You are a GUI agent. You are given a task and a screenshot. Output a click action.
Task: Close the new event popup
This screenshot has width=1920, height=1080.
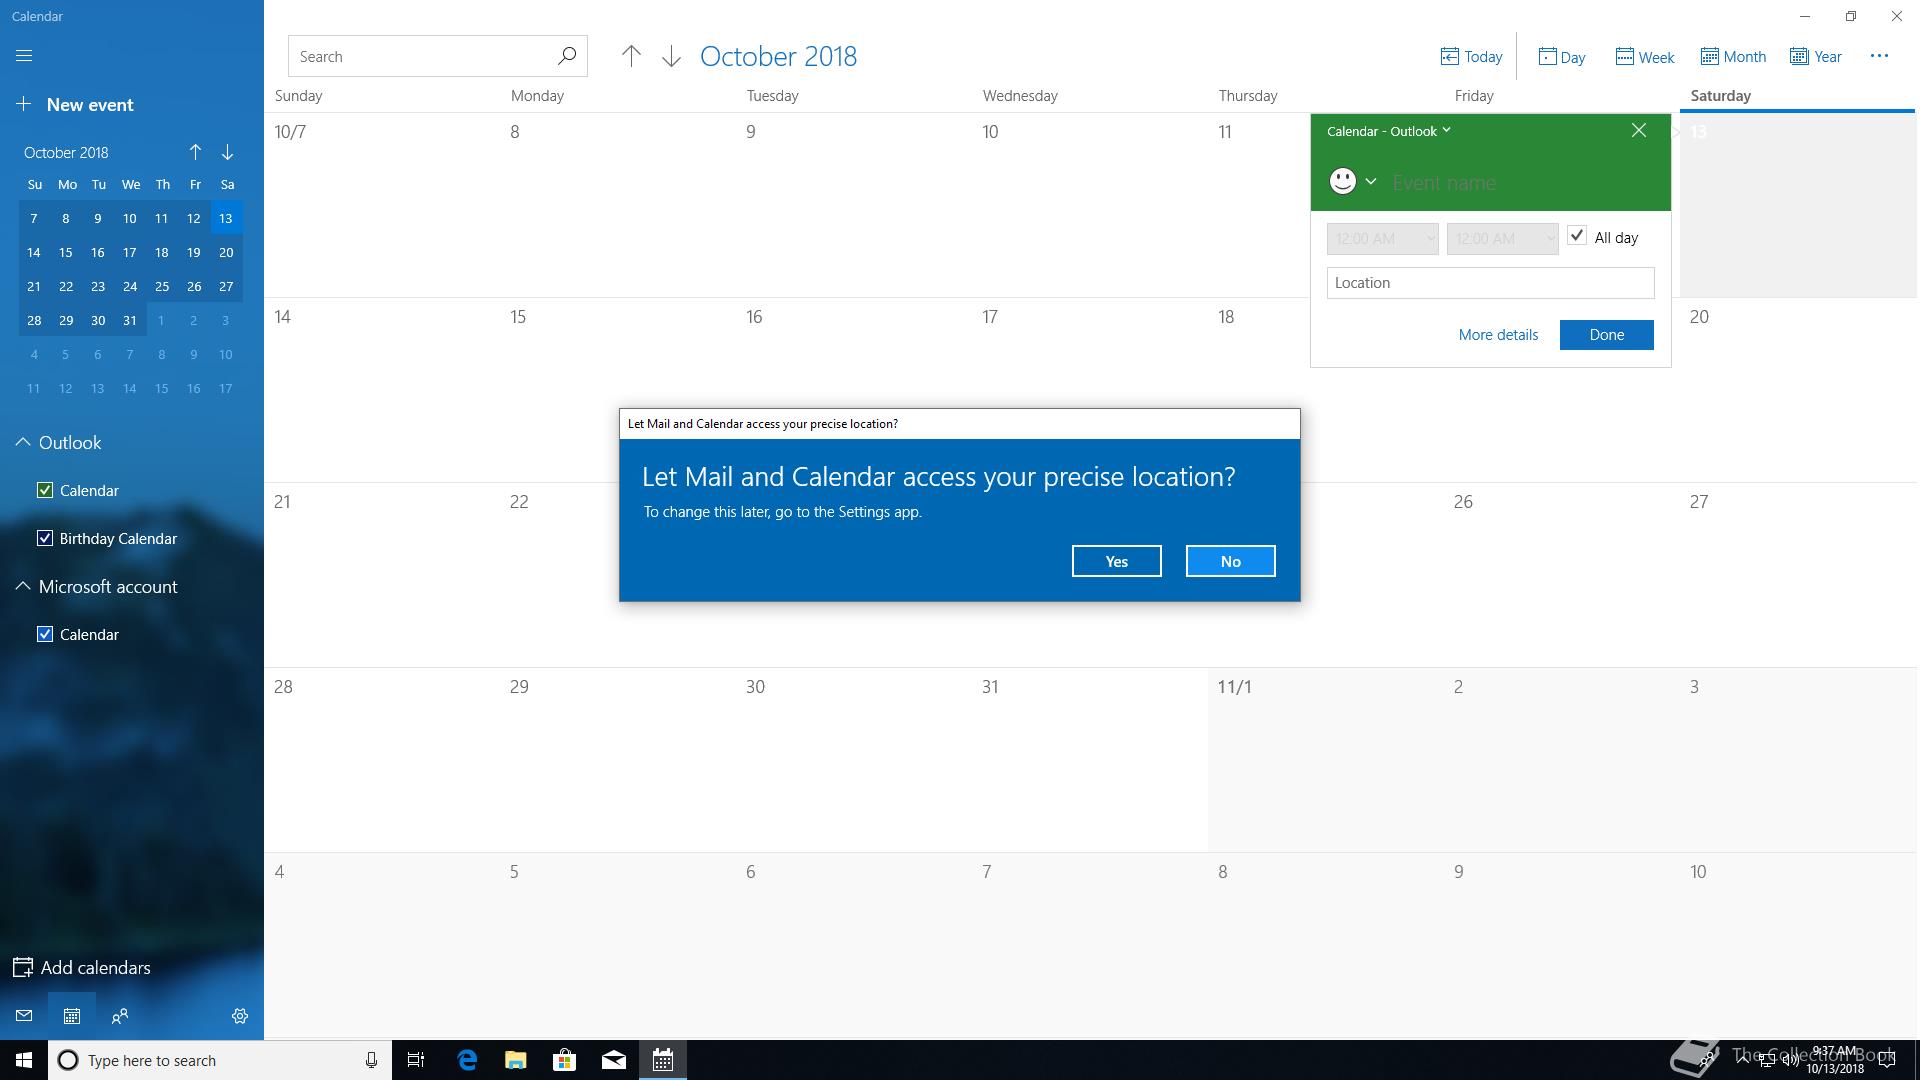coord(1639,130)
